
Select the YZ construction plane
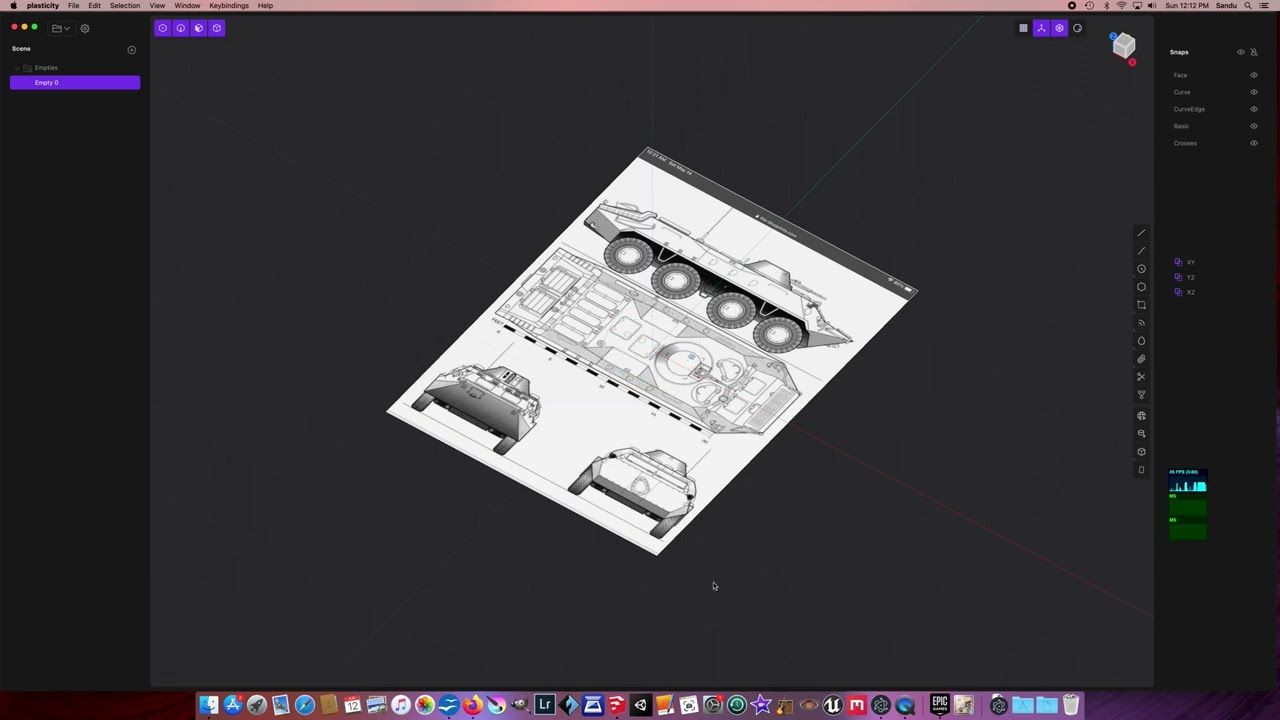tap(1185, 277)
